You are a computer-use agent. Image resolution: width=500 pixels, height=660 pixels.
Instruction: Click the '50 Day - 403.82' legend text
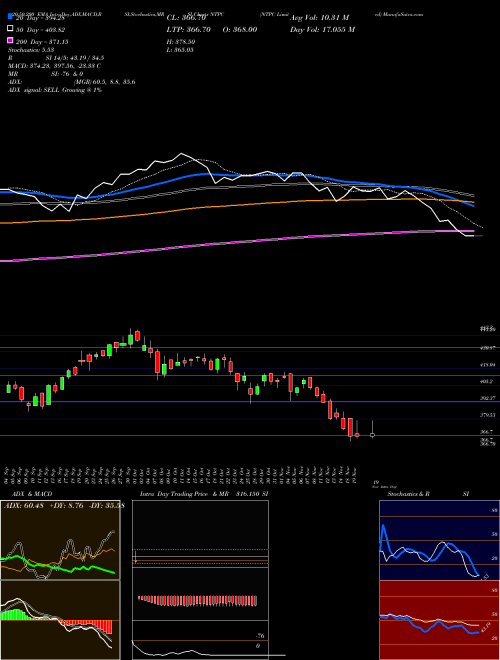coord(40,30)
